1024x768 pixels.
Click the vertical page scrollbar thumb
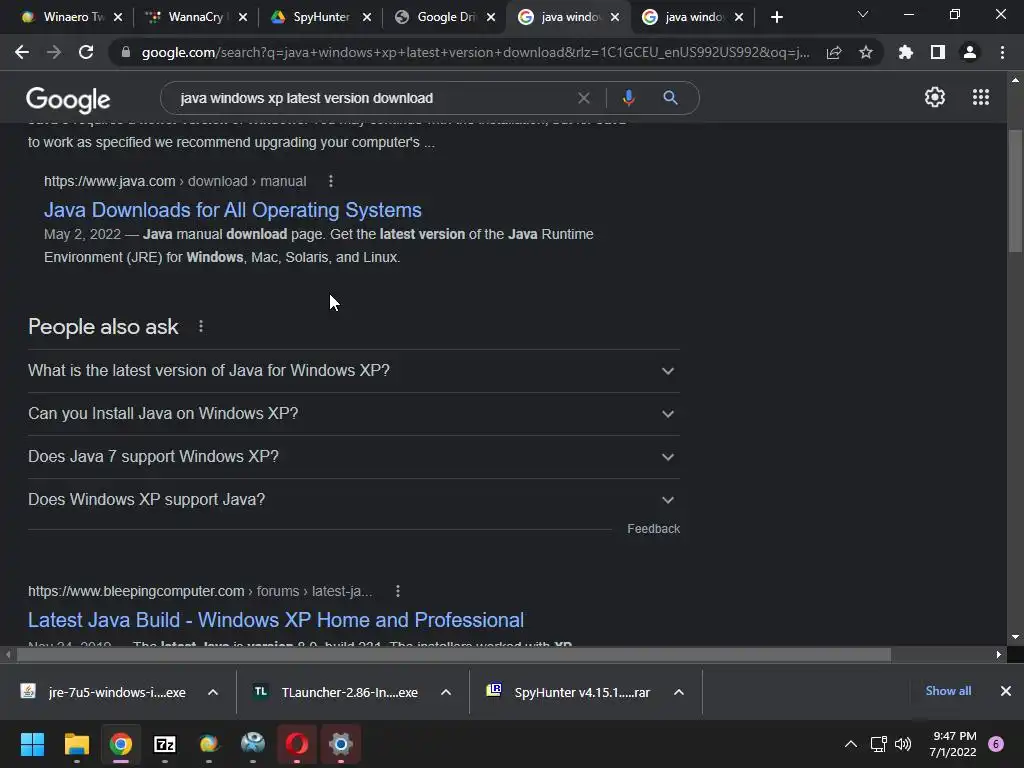pos(1015,191)
